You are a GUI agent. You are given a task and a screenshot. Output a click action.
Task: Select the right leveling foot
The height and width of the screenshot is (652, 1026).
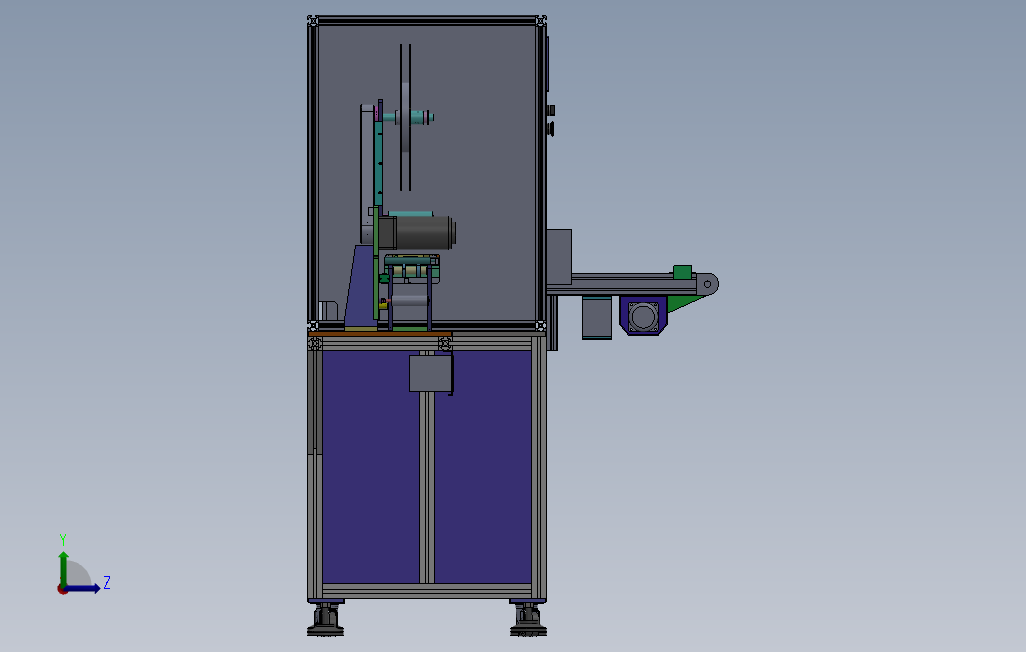pos(528,620)
